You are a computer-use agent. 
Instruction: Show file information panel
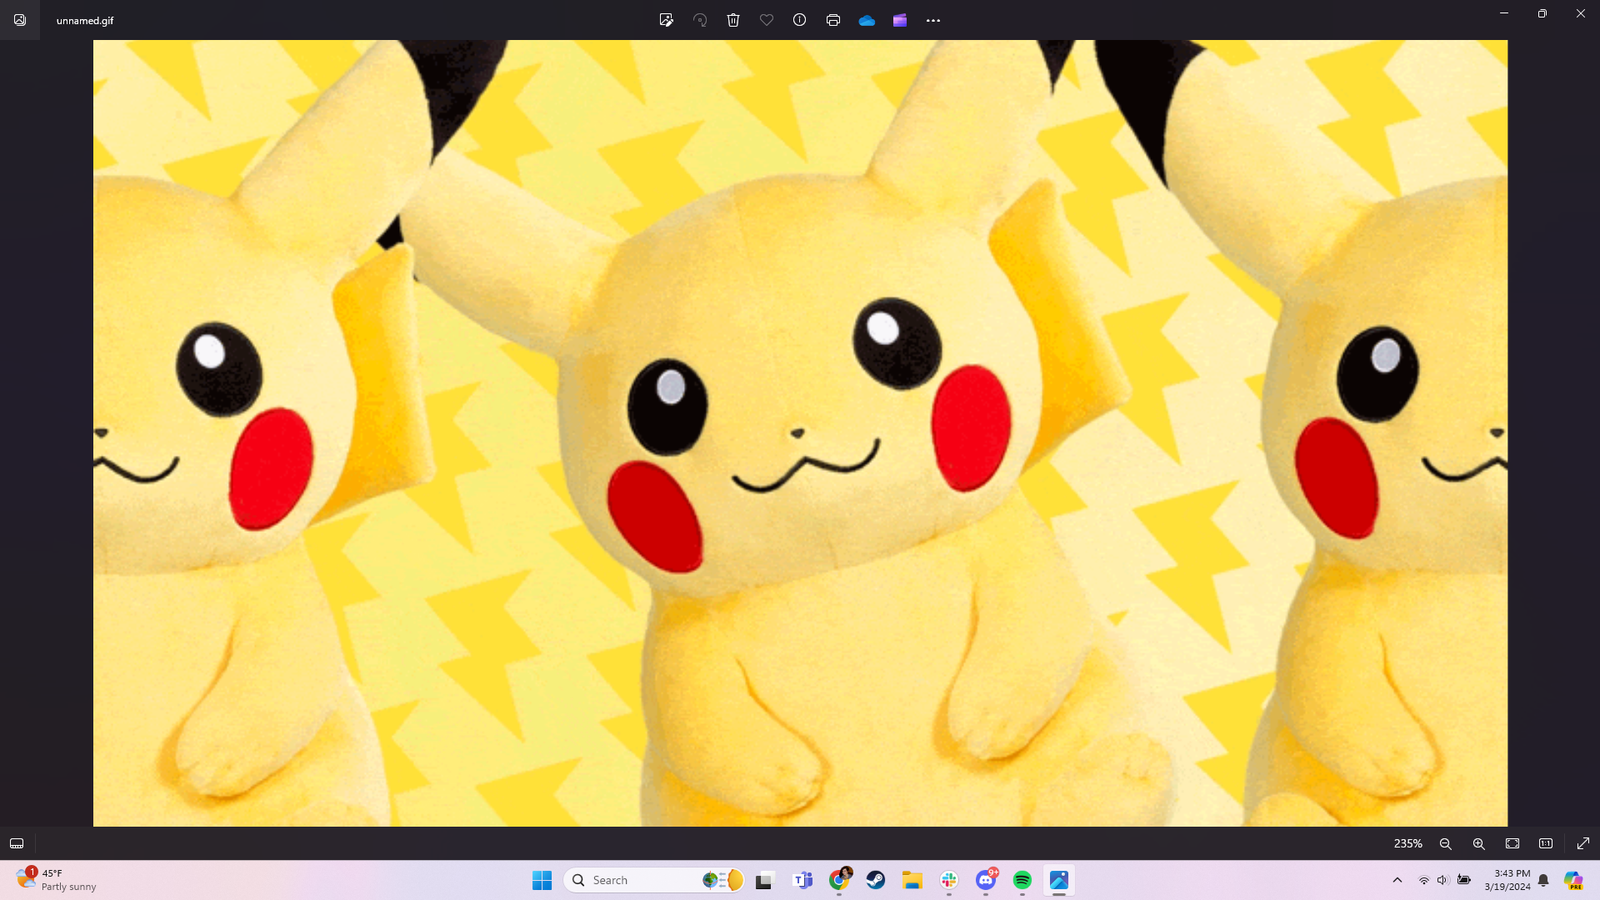click(799, 20)
